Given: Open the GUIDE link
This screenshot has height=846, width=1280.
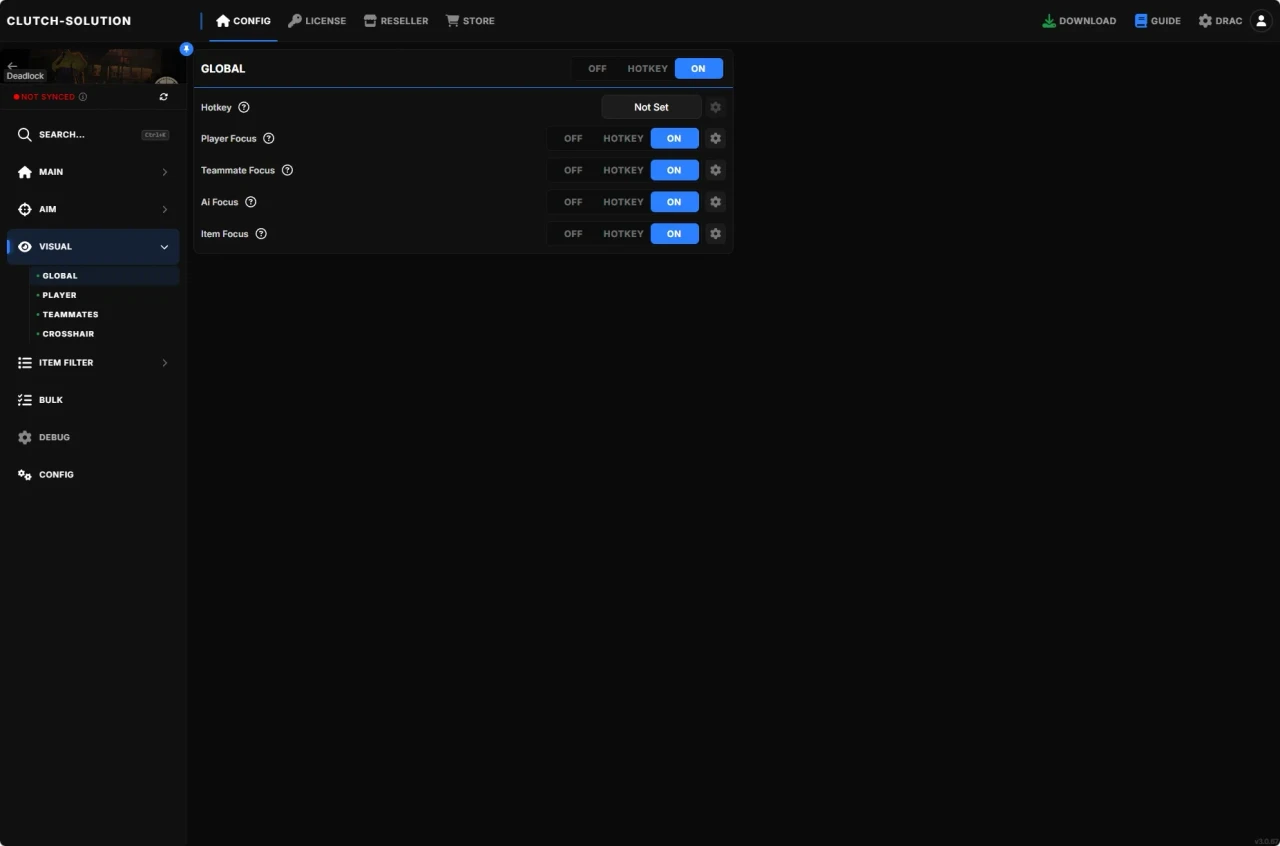Looking at the screenshot, I should 1158,21.
